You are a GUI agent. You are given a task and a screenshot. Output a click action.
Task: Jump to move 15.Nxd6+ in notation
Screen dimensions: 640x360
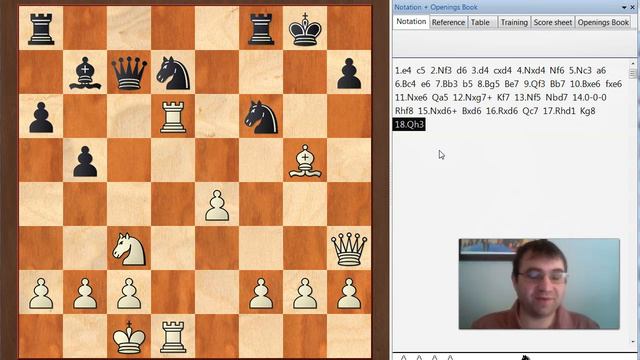coord(437,111)
